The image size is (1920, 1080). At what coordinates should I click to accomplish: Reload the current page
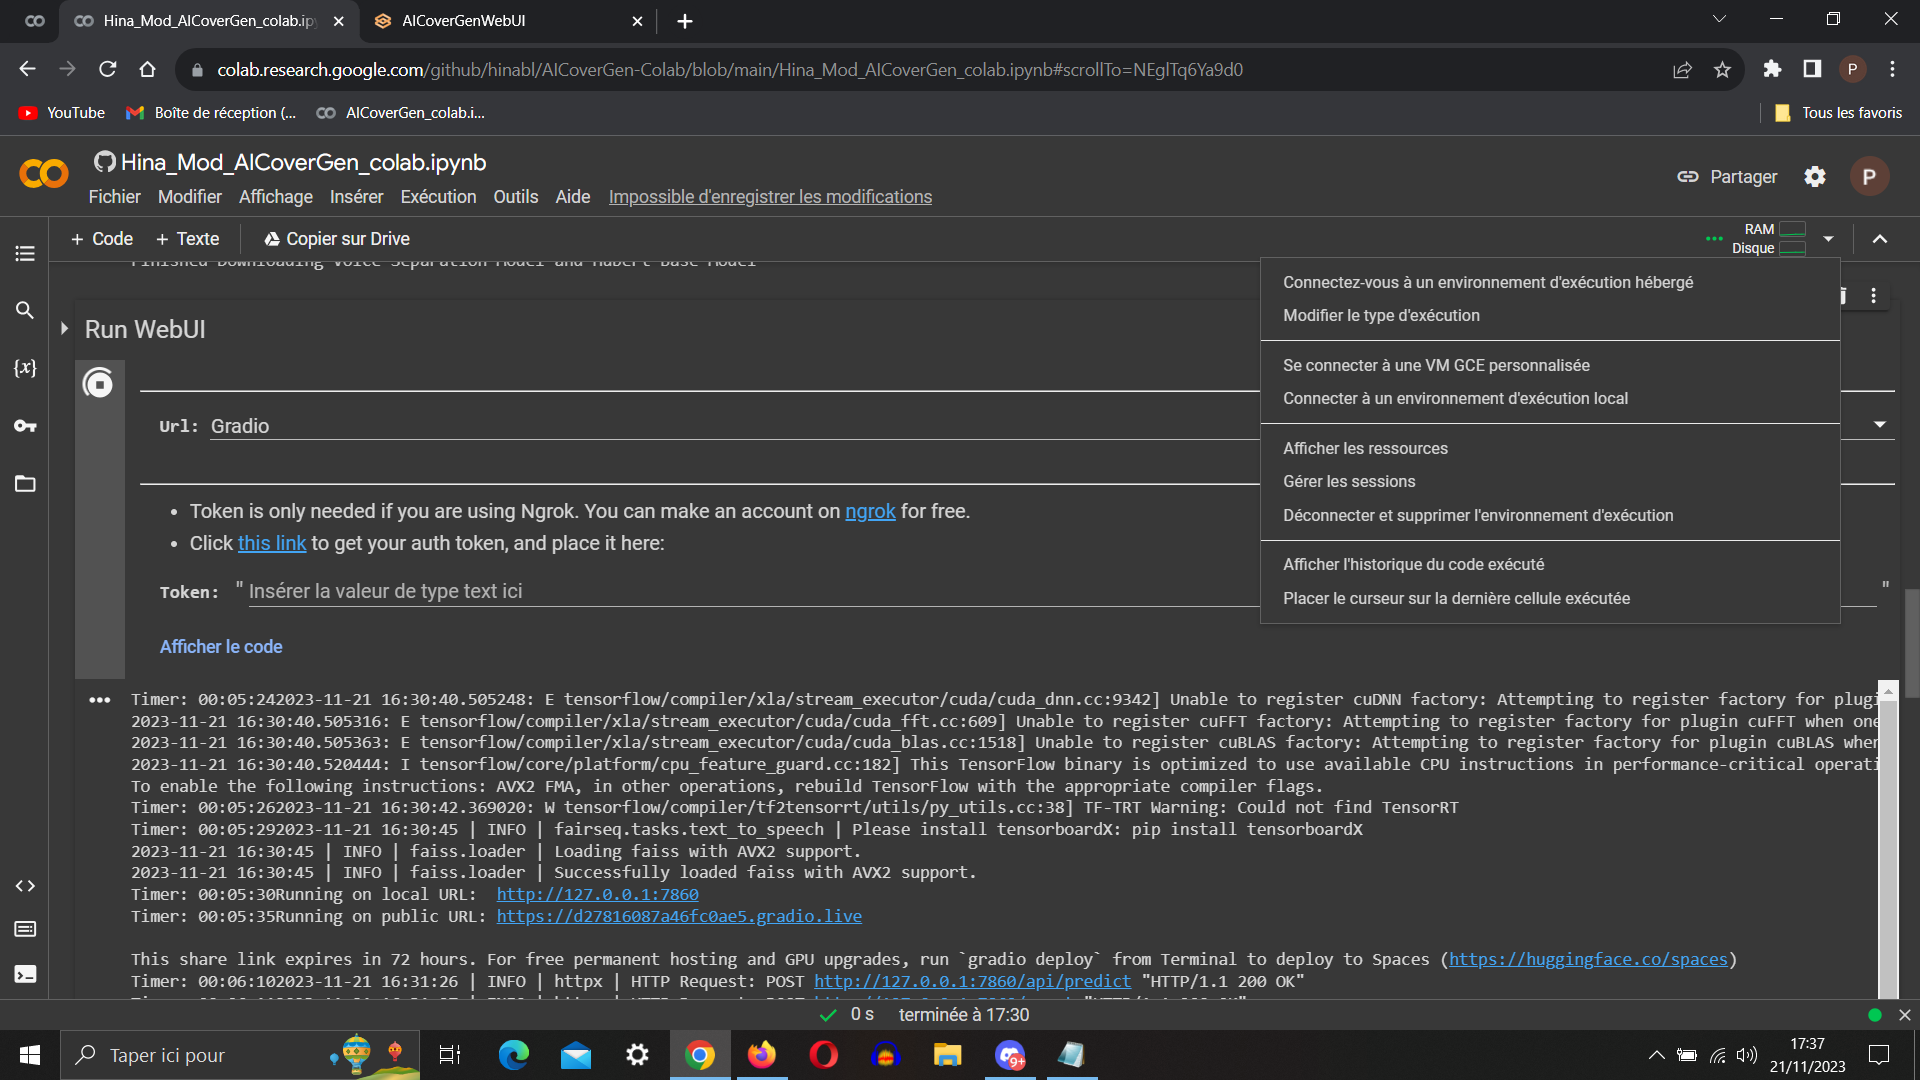(108, 69)
